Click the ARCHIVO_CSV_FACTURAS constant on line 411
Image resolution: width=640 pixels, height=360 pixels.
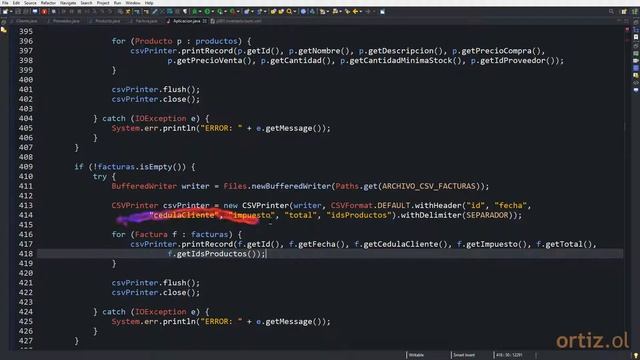click(429, 187)
